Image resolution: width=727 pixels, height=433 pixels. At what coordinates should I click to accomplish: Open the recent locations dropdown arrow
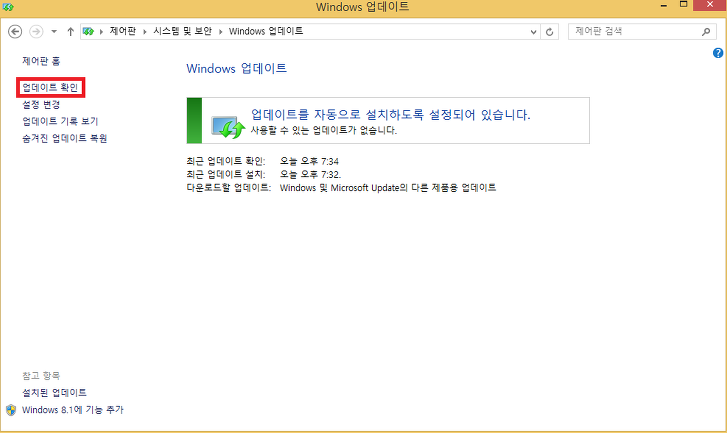point(54,32)
